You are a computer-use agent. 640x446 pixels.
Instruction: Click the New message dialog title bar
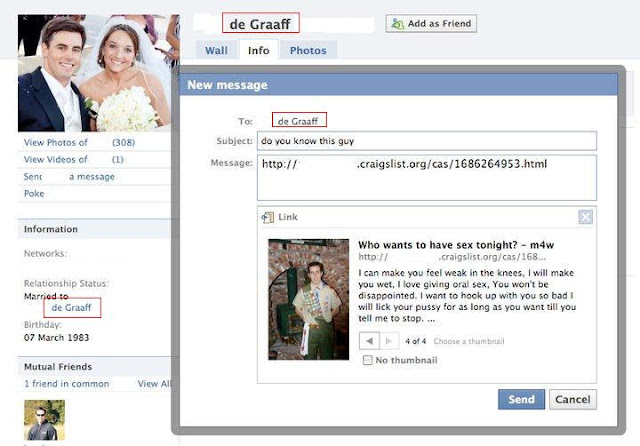point(398,85)
